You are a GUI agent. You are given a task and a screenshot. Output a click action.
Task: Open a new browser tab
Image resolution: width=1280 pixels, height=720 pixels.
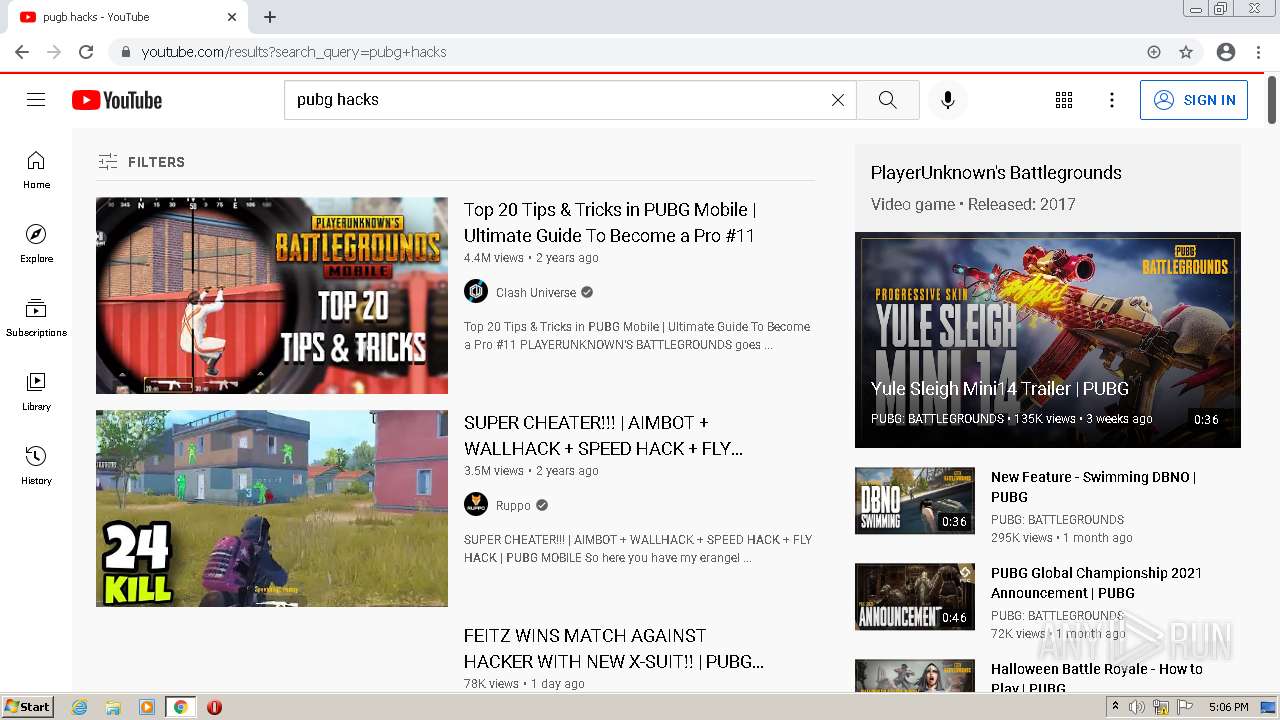[x=270, y=17]
